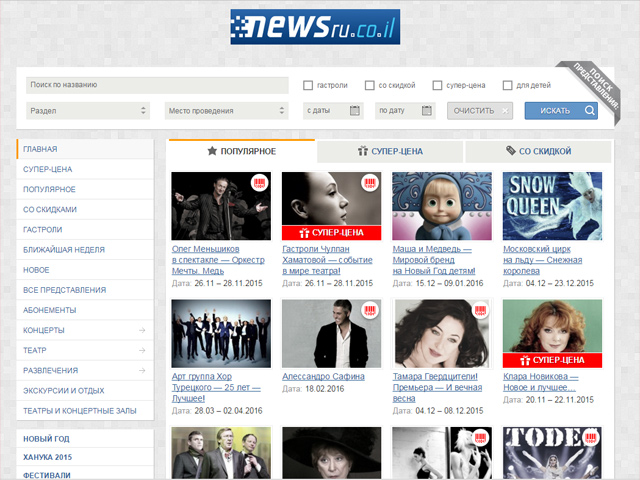The width and height of the screenshot is (640, 480).
Task: Tick the 'для детей' checkbox
Action: [507, 85]
